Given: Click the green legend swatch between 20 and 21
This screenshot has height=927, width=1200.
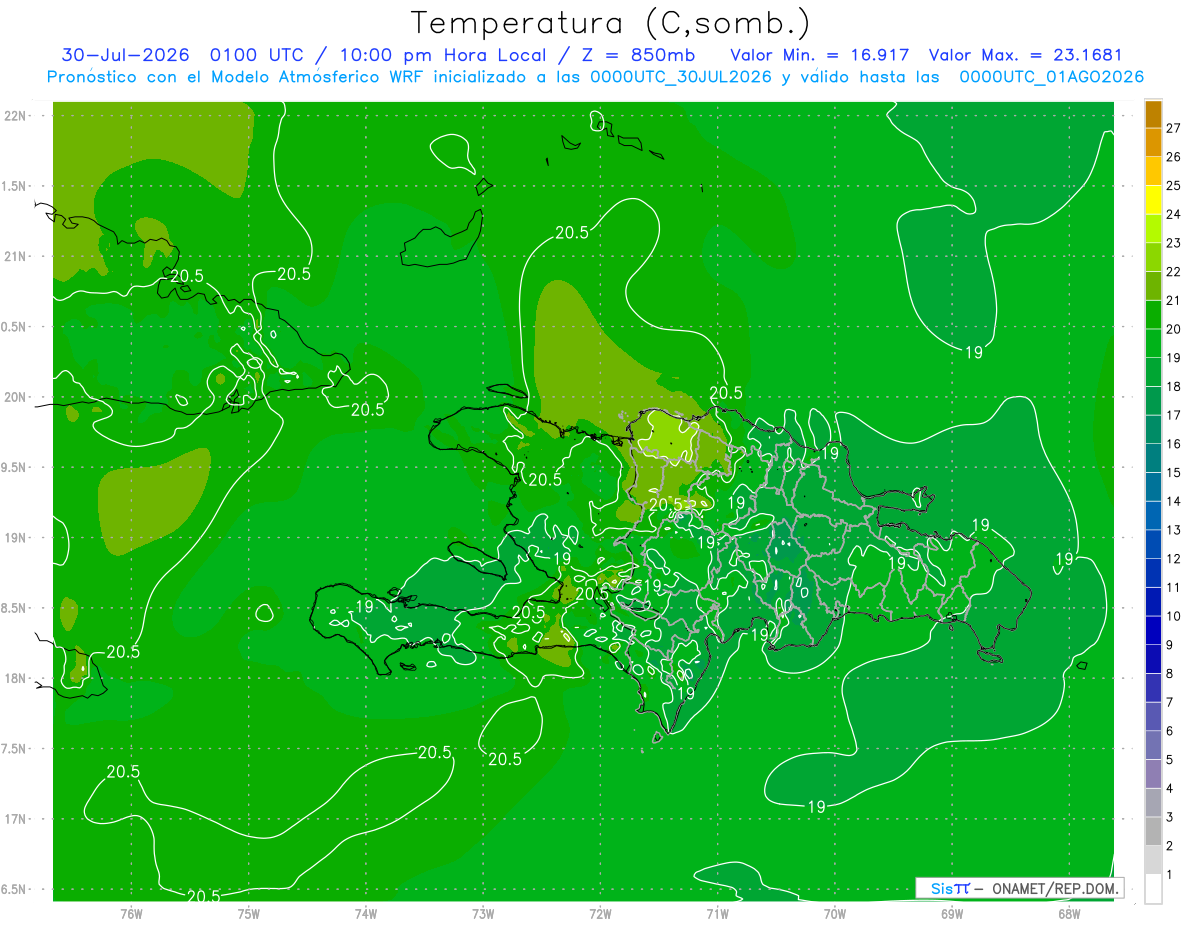Looking at the screenshot, I should click(x=1153, y=315).
